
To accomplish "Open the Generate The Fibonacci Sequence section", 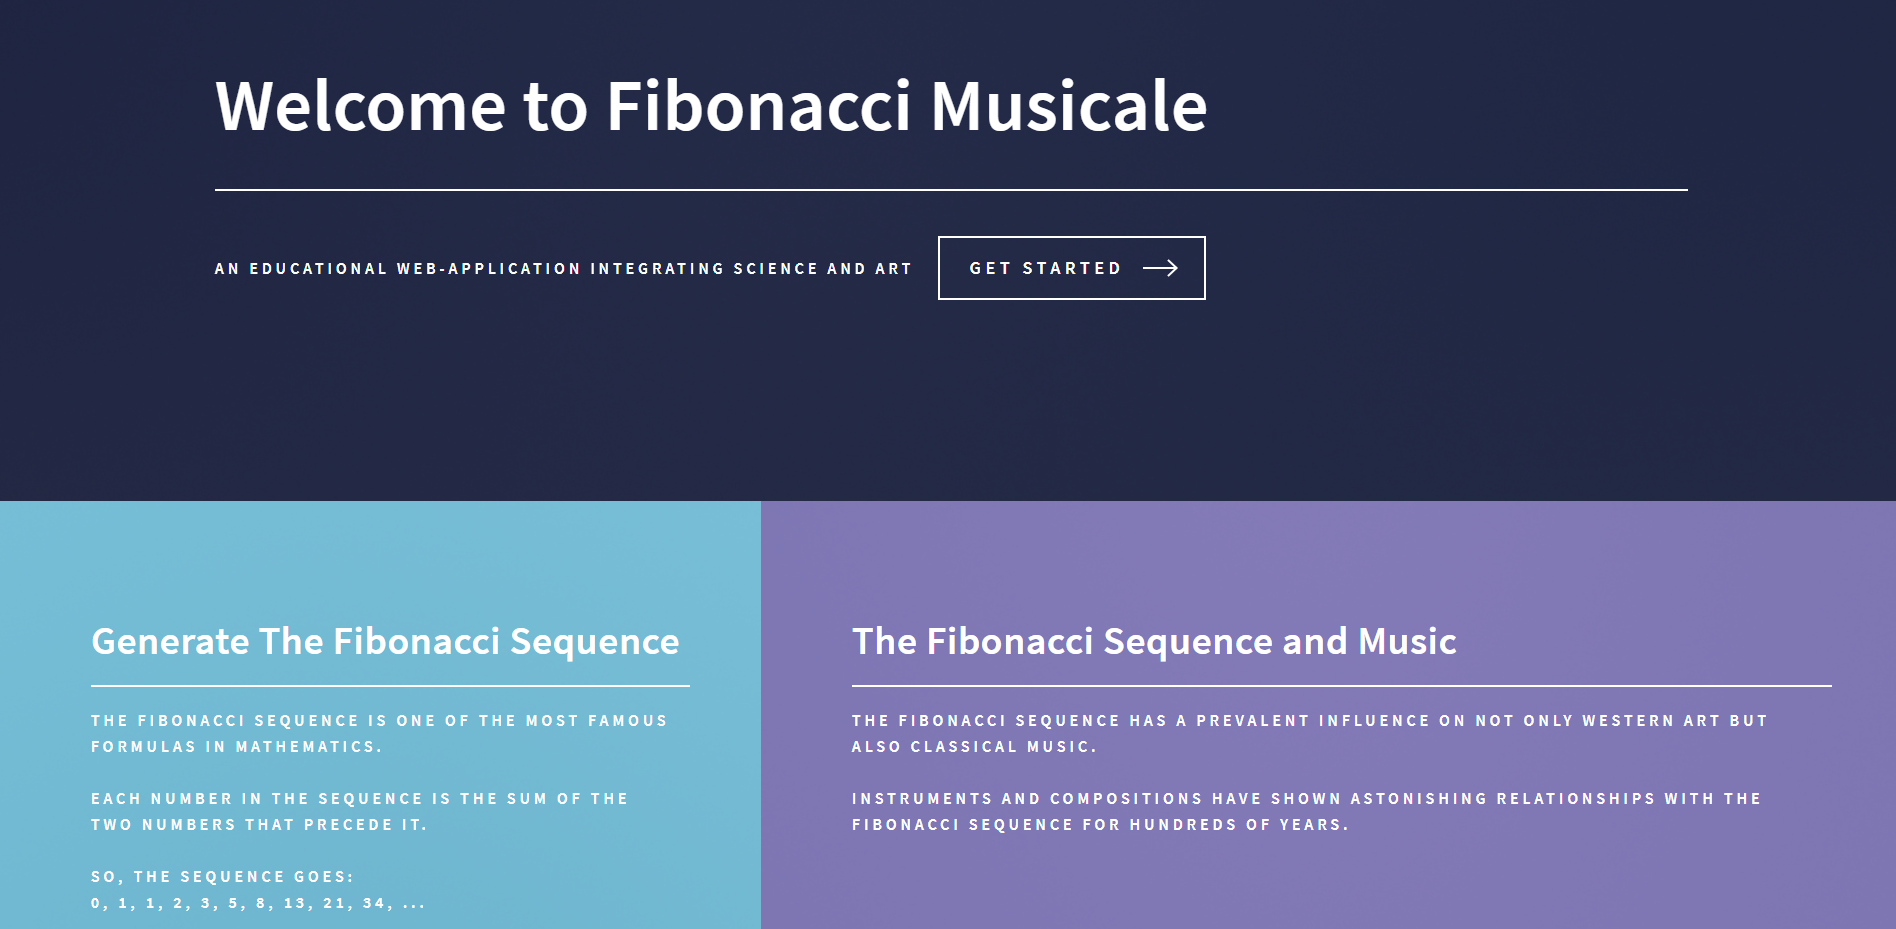I will pos(385,641).
